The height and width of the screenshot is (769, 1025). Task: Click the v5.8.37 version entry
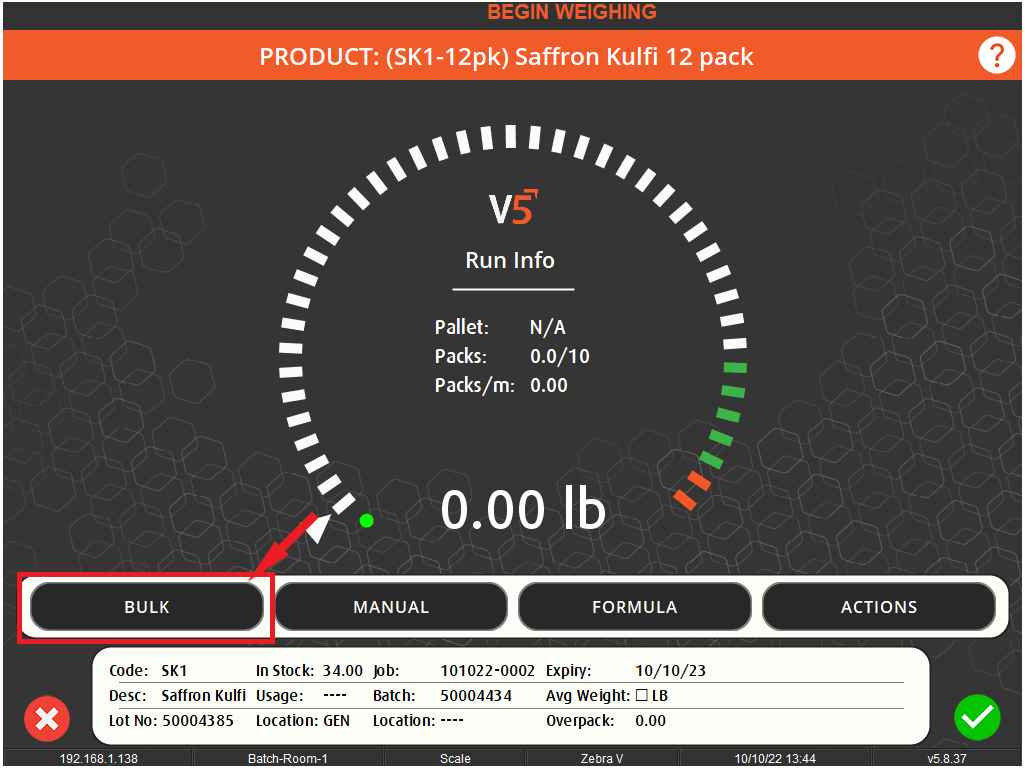947,759
